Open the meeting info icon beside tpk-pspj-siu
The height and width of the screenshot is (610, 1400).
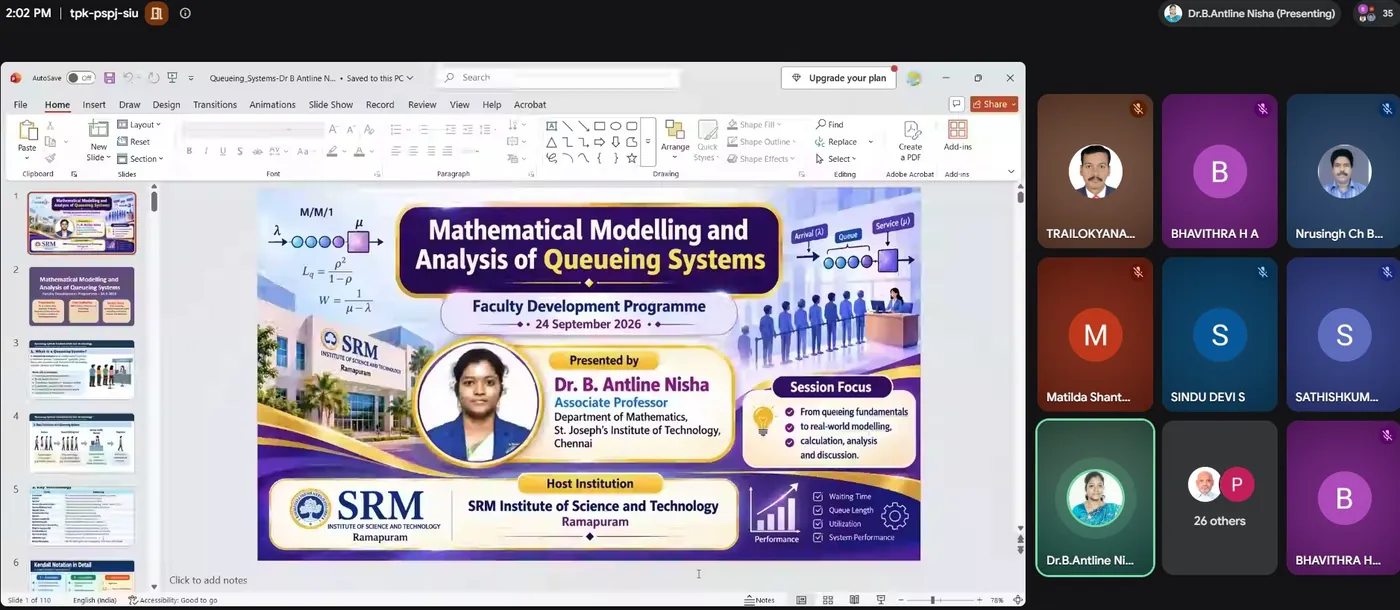tap(185, 13)
